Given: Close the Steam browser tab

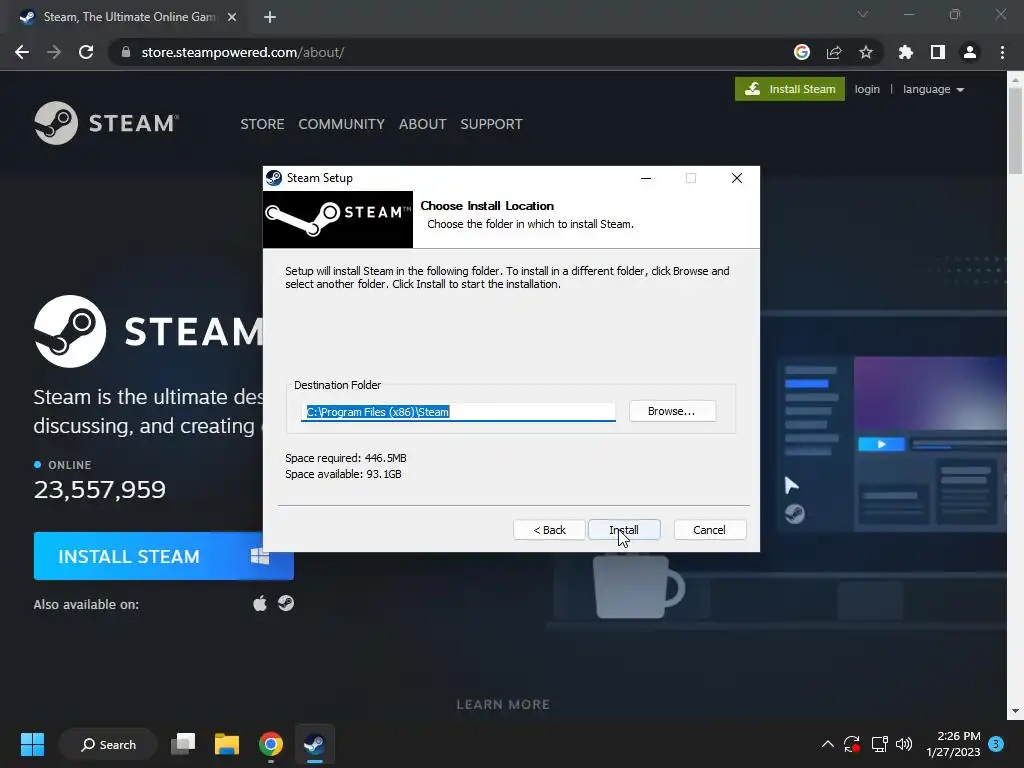Looking at the screenshot, I should (x=232, y=17).
